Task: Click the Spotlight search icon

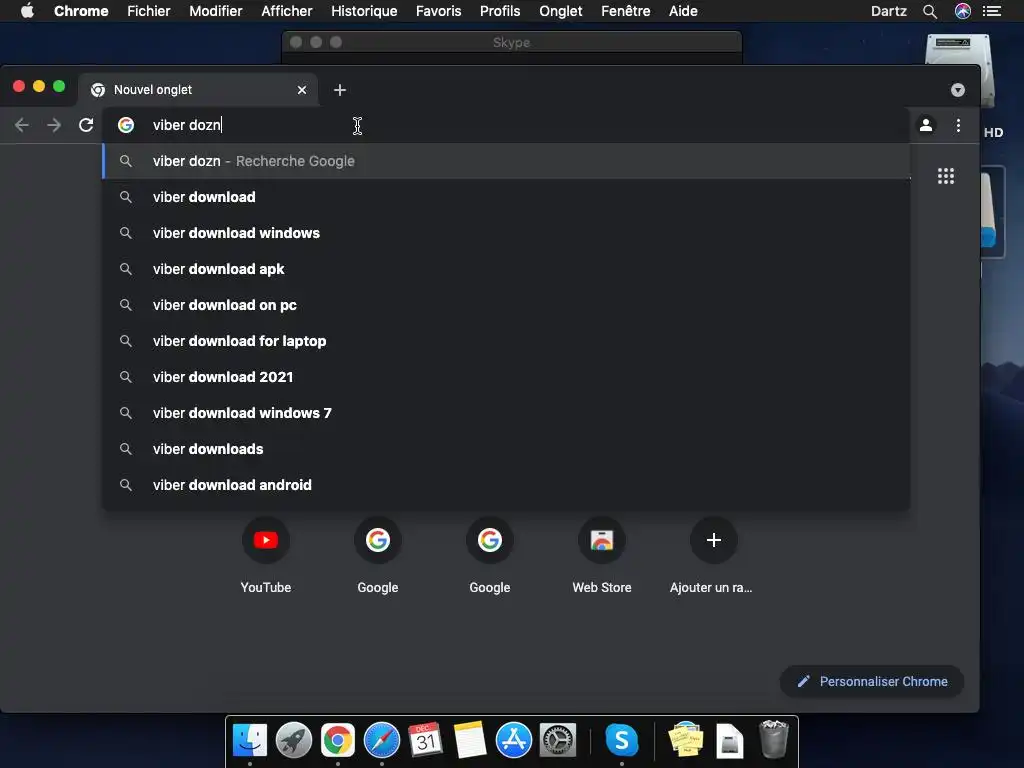Action: pyautogui.click(x=930, y=11)
